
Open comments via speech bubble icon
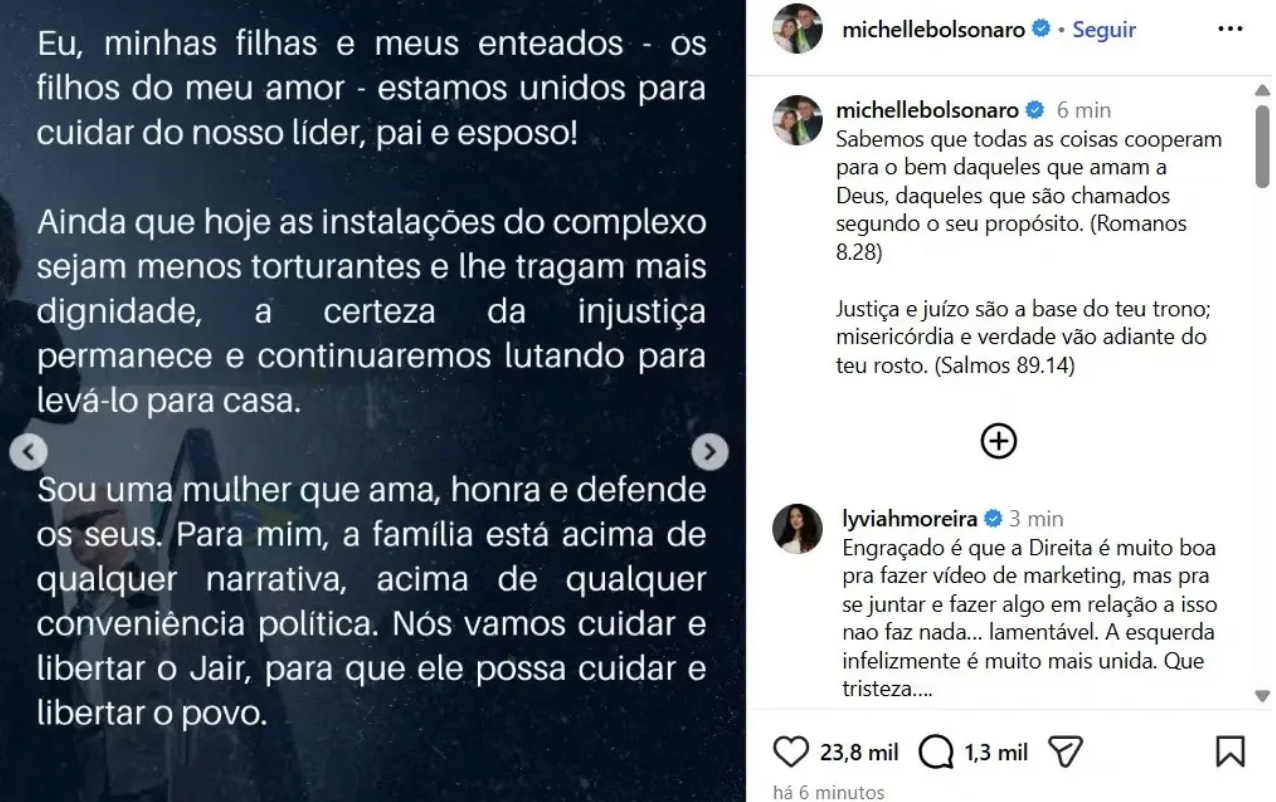click(935, 753)
